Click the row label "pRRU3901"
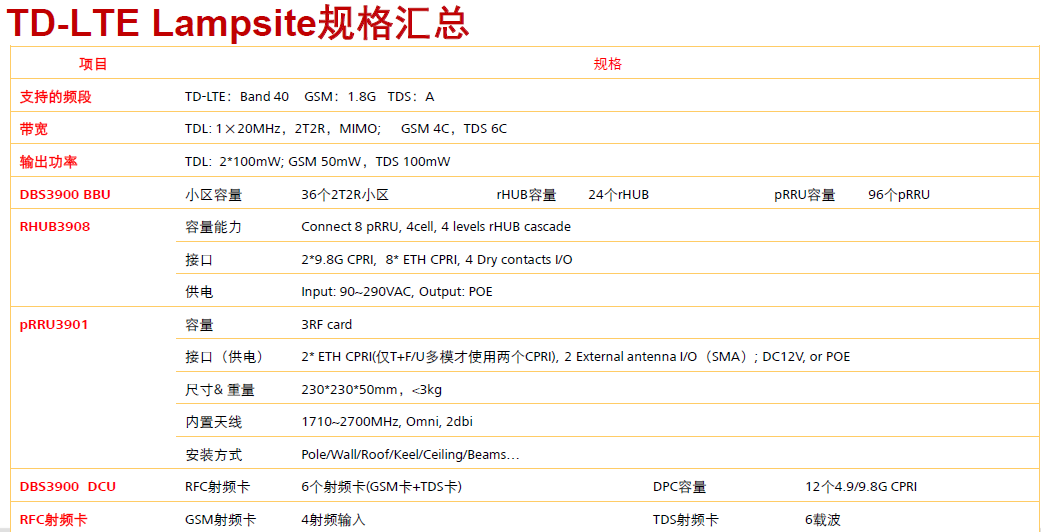Viewport: 1041px width, 532px height. point(54,325)
